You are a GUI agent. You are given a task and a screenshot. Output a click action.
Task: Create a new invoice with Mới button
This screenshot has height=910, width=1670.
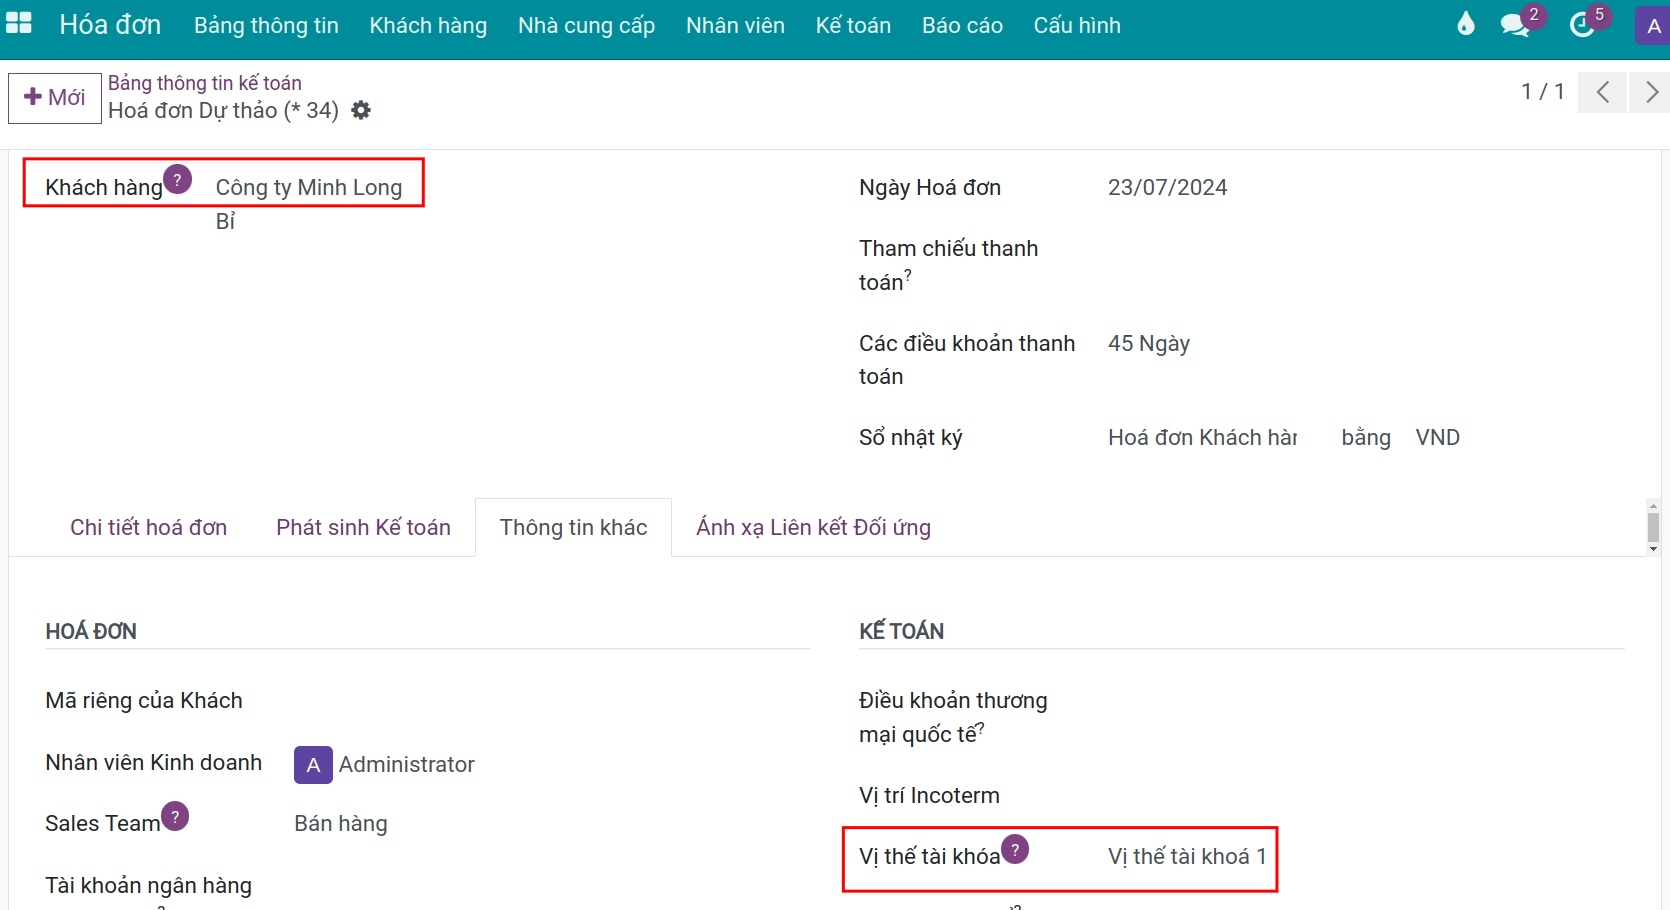coord(55,98)
